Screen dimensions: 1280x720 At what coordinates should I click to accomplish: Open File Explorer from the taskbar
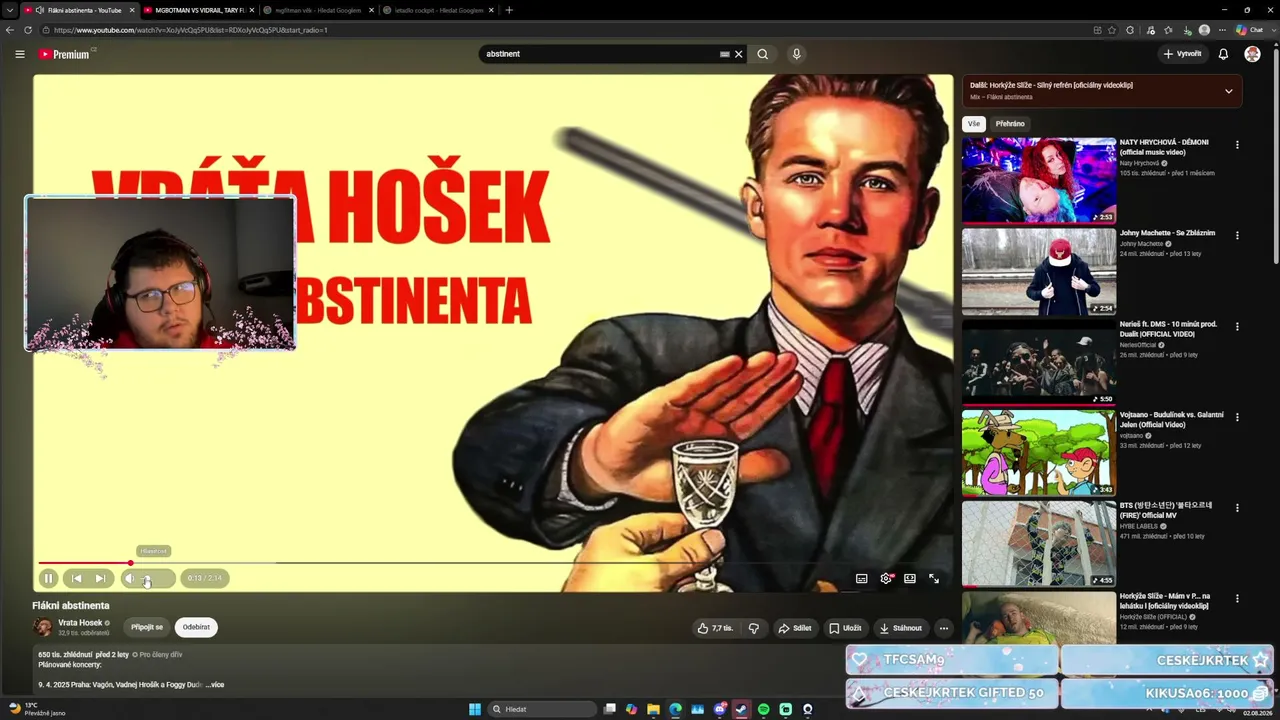653,709
